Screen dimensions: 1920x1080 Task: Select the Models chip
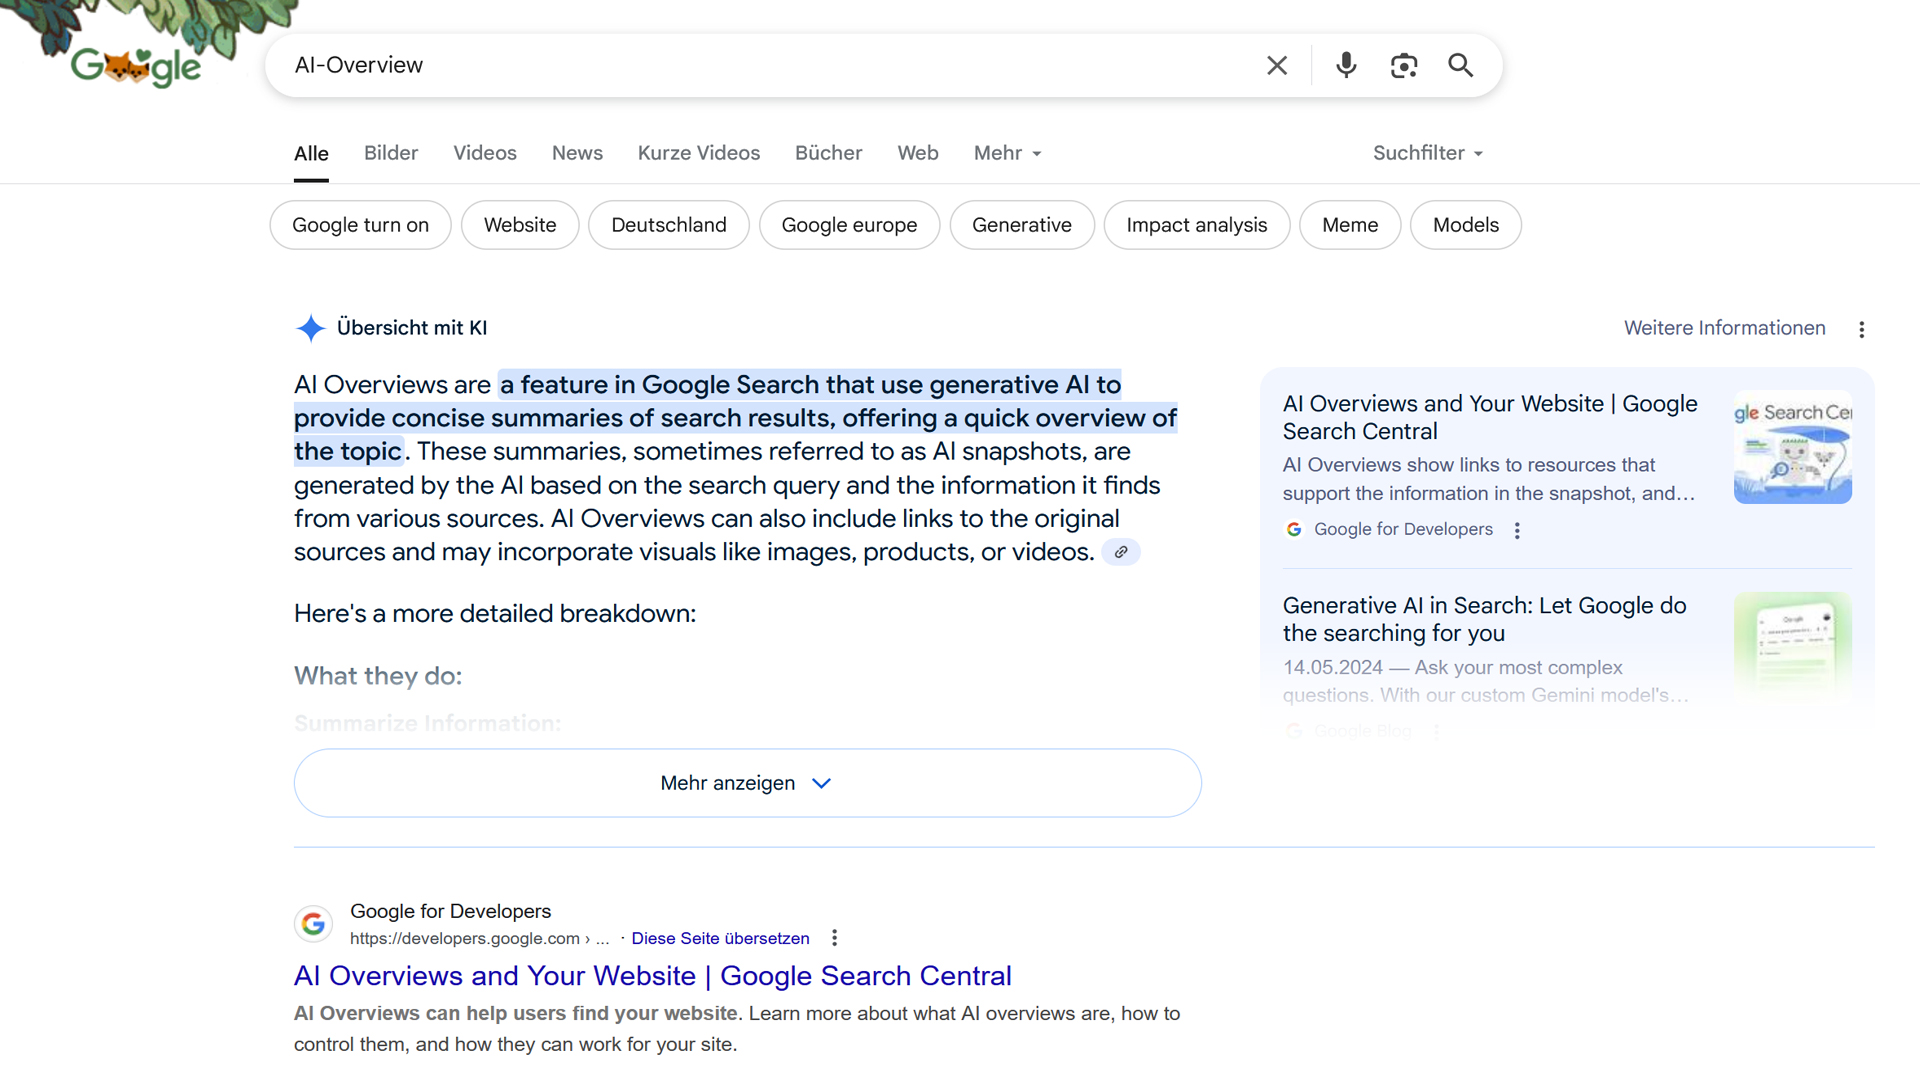pyautogui.click(x=1466, y=225)
